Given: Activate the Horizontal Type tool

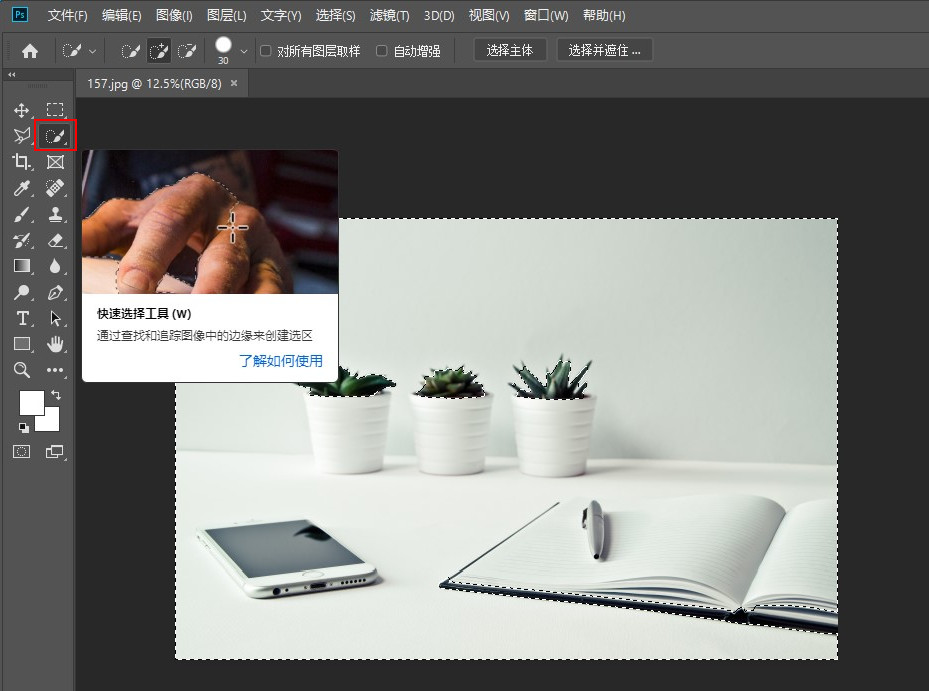Looking at the screenshot, I should point(21,318).
